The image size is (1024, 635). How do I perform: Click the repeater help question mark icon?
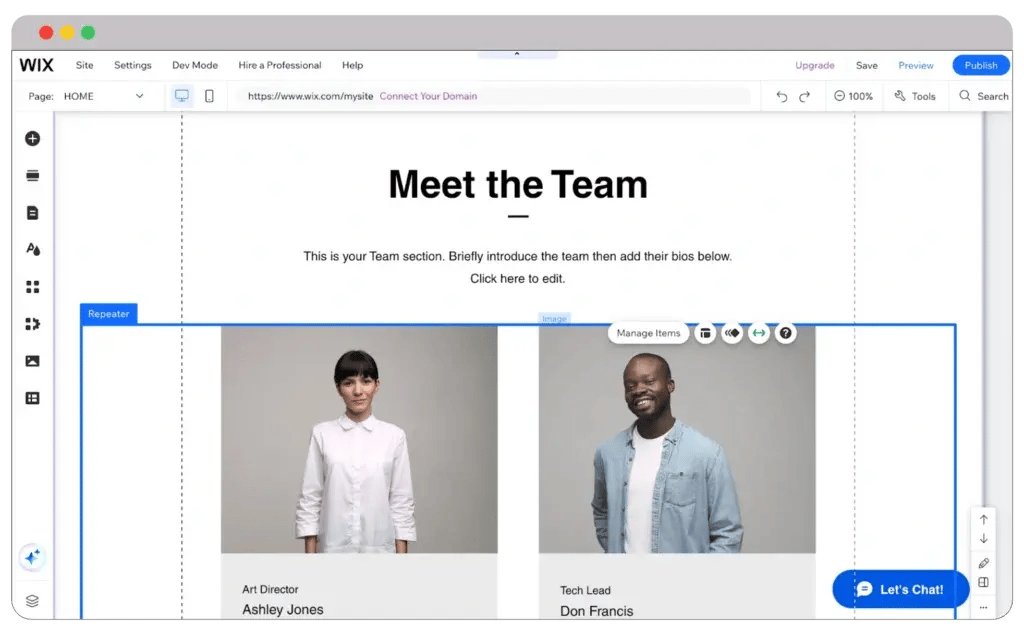(786, 333)
